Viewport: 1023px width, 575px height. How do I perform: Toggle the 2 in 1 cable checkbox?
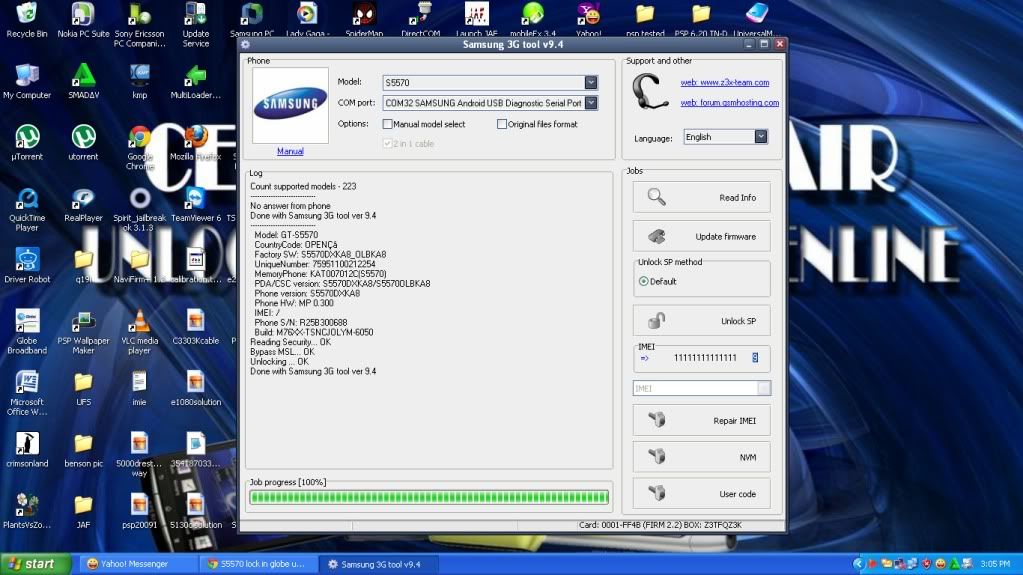[388, 144]
